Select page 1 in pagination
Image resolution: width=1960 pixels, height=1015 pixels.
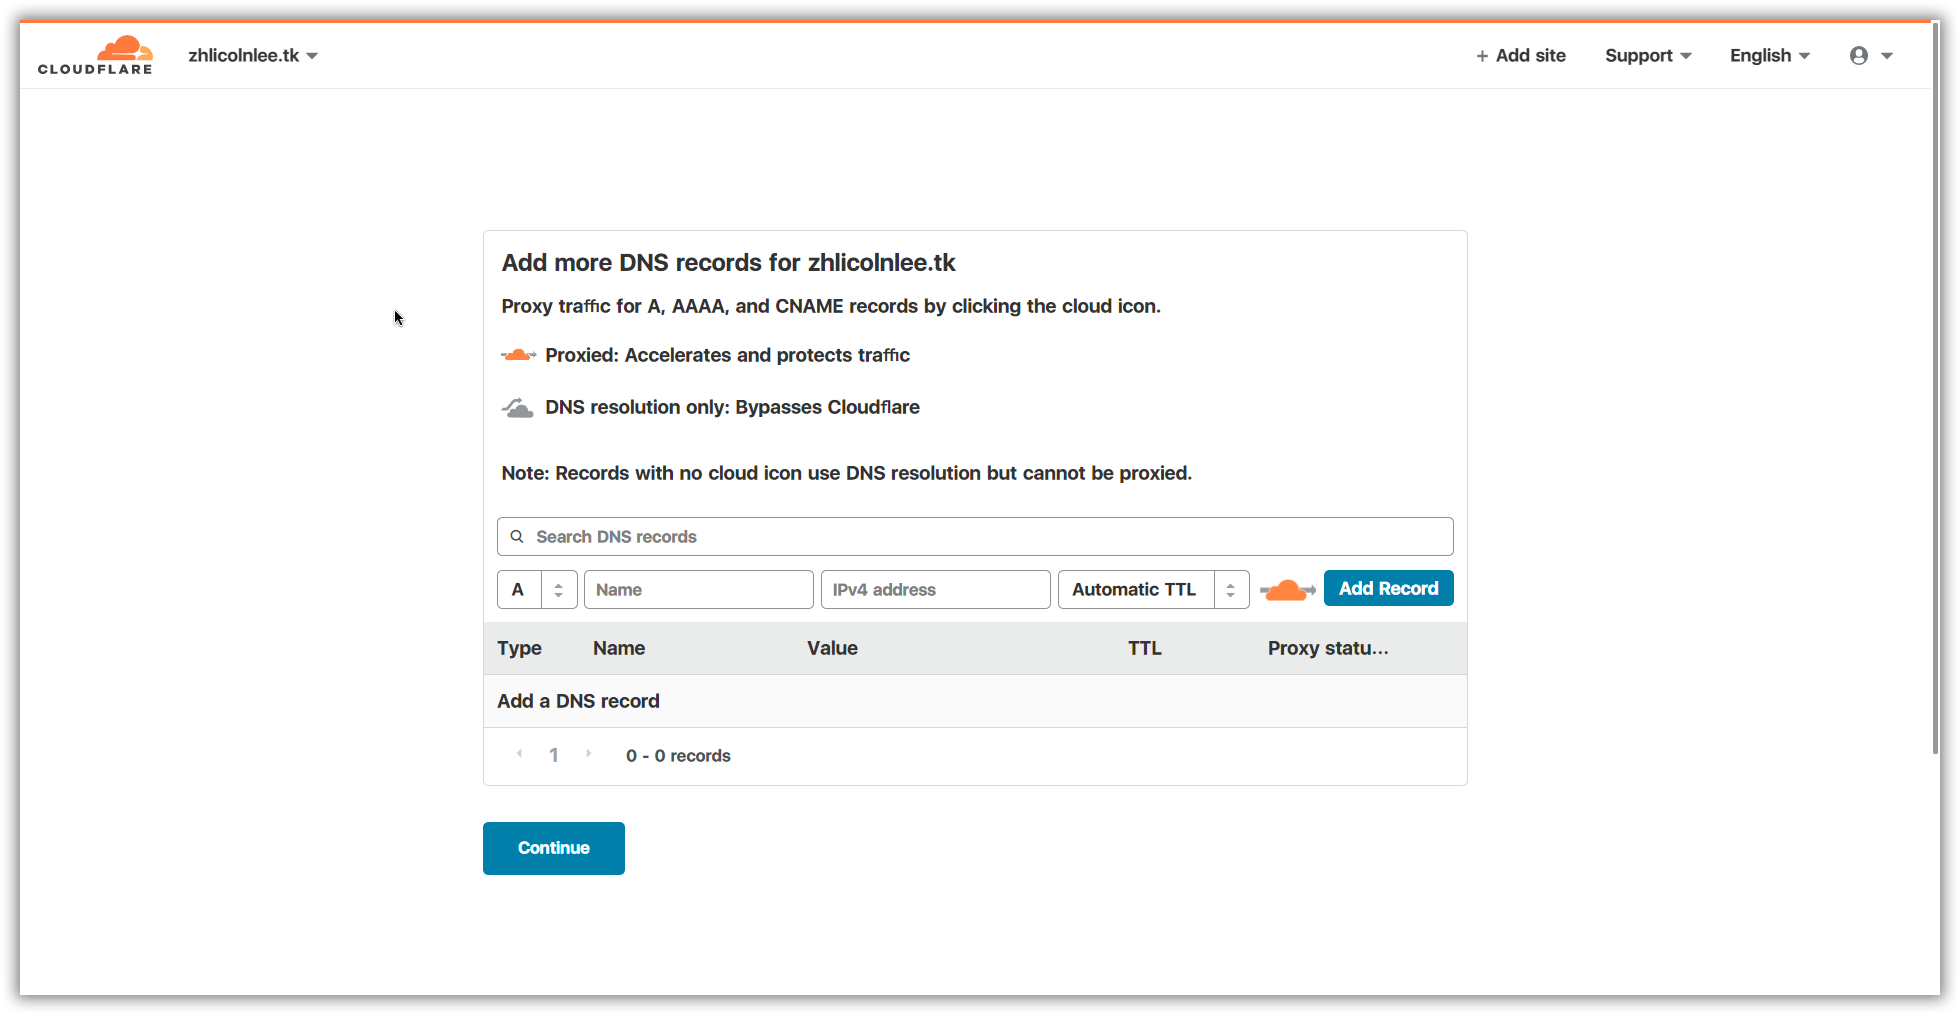tap(554, 756)
